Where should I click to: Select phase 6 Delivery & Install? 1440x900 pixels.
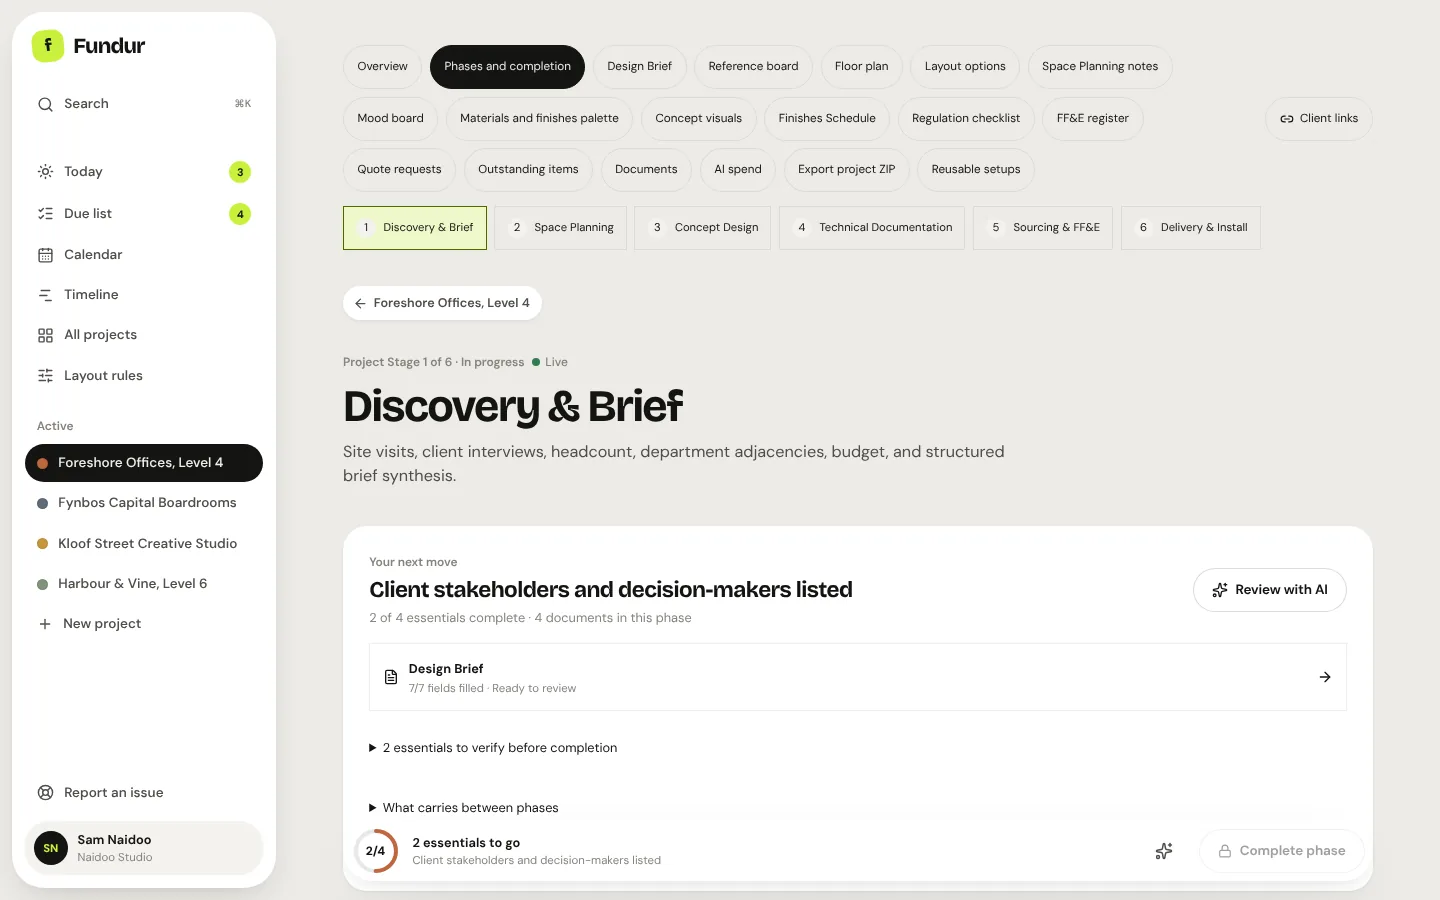point(1191,228)
